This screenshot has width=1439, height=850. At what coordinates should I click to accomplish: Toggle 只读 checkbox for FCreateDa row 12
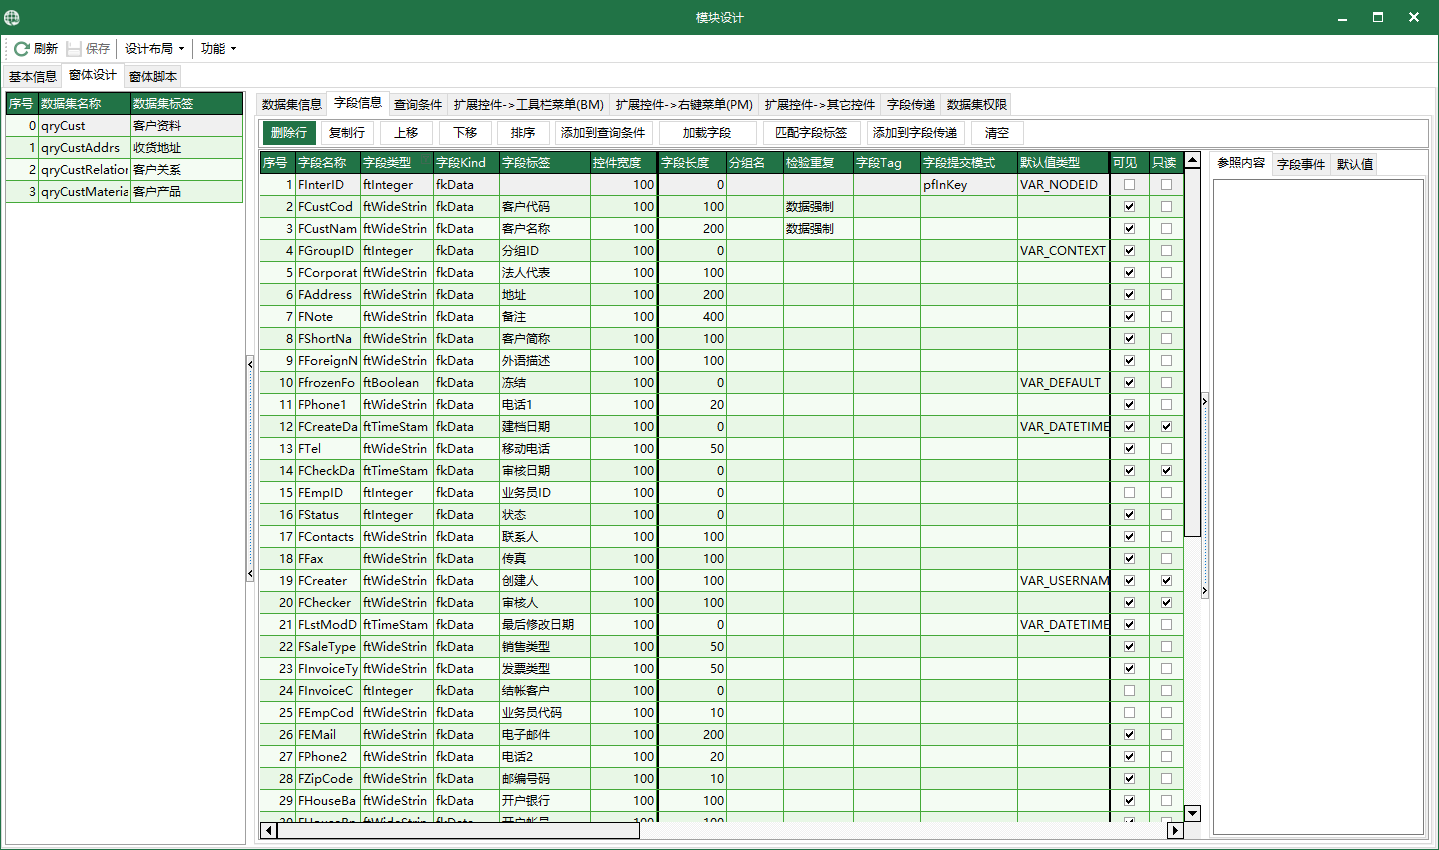(x=1166, y=426)
